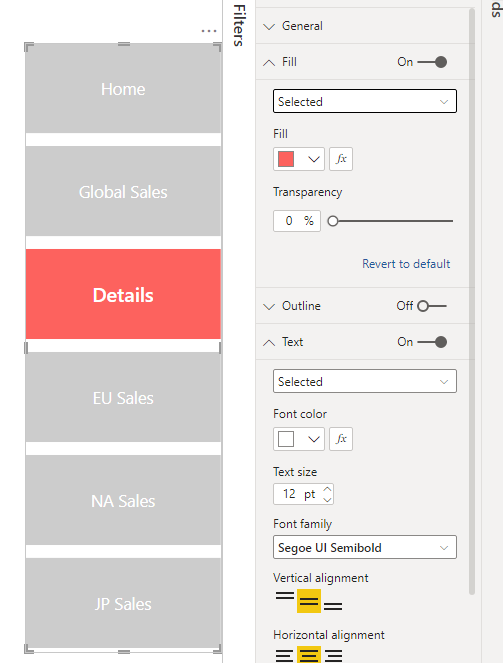
Task: Click the format pane vertical scrollbar
Action: pyautogui.click(x=472, y=302)
